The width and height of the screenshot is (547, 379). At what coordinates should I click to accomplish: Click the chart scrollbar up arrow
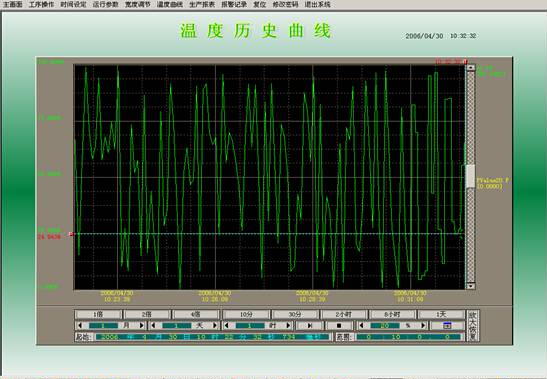click(x=471, y=67)
